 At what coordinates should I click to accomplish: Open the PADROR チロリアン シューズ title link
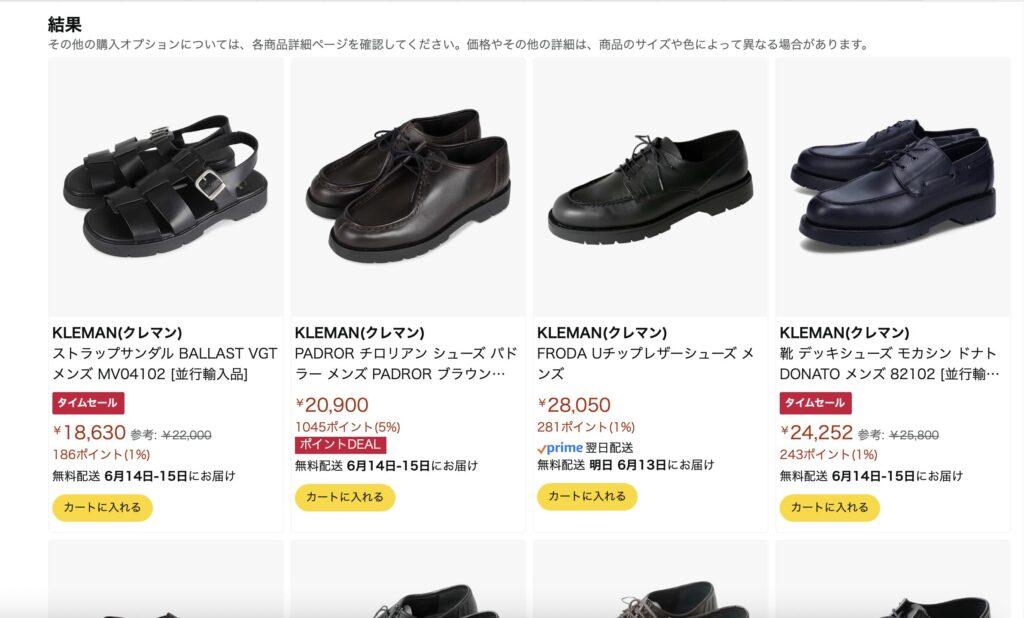tap(406, 364)
